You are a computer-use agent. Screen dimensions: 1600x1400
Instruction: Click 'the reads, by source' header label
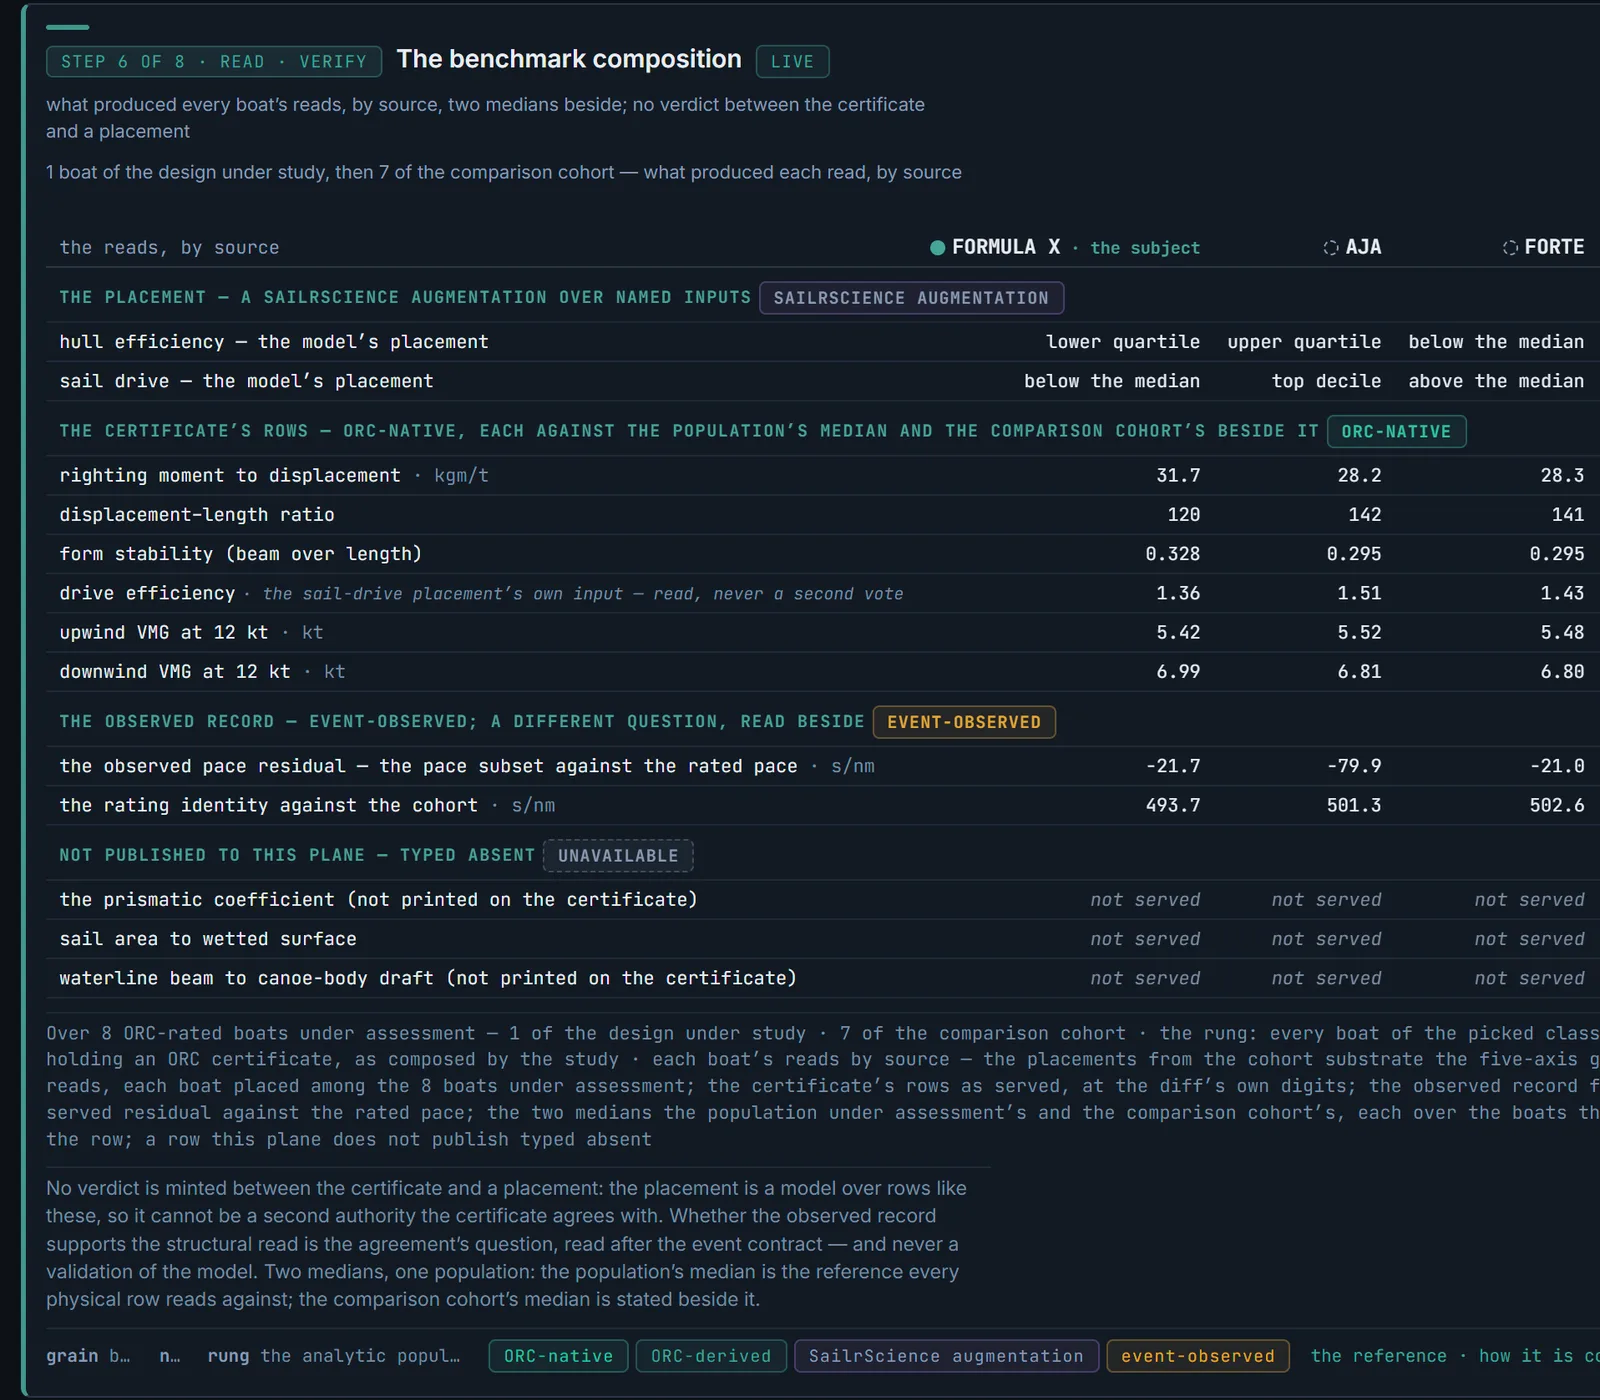(x=169, y=248)
